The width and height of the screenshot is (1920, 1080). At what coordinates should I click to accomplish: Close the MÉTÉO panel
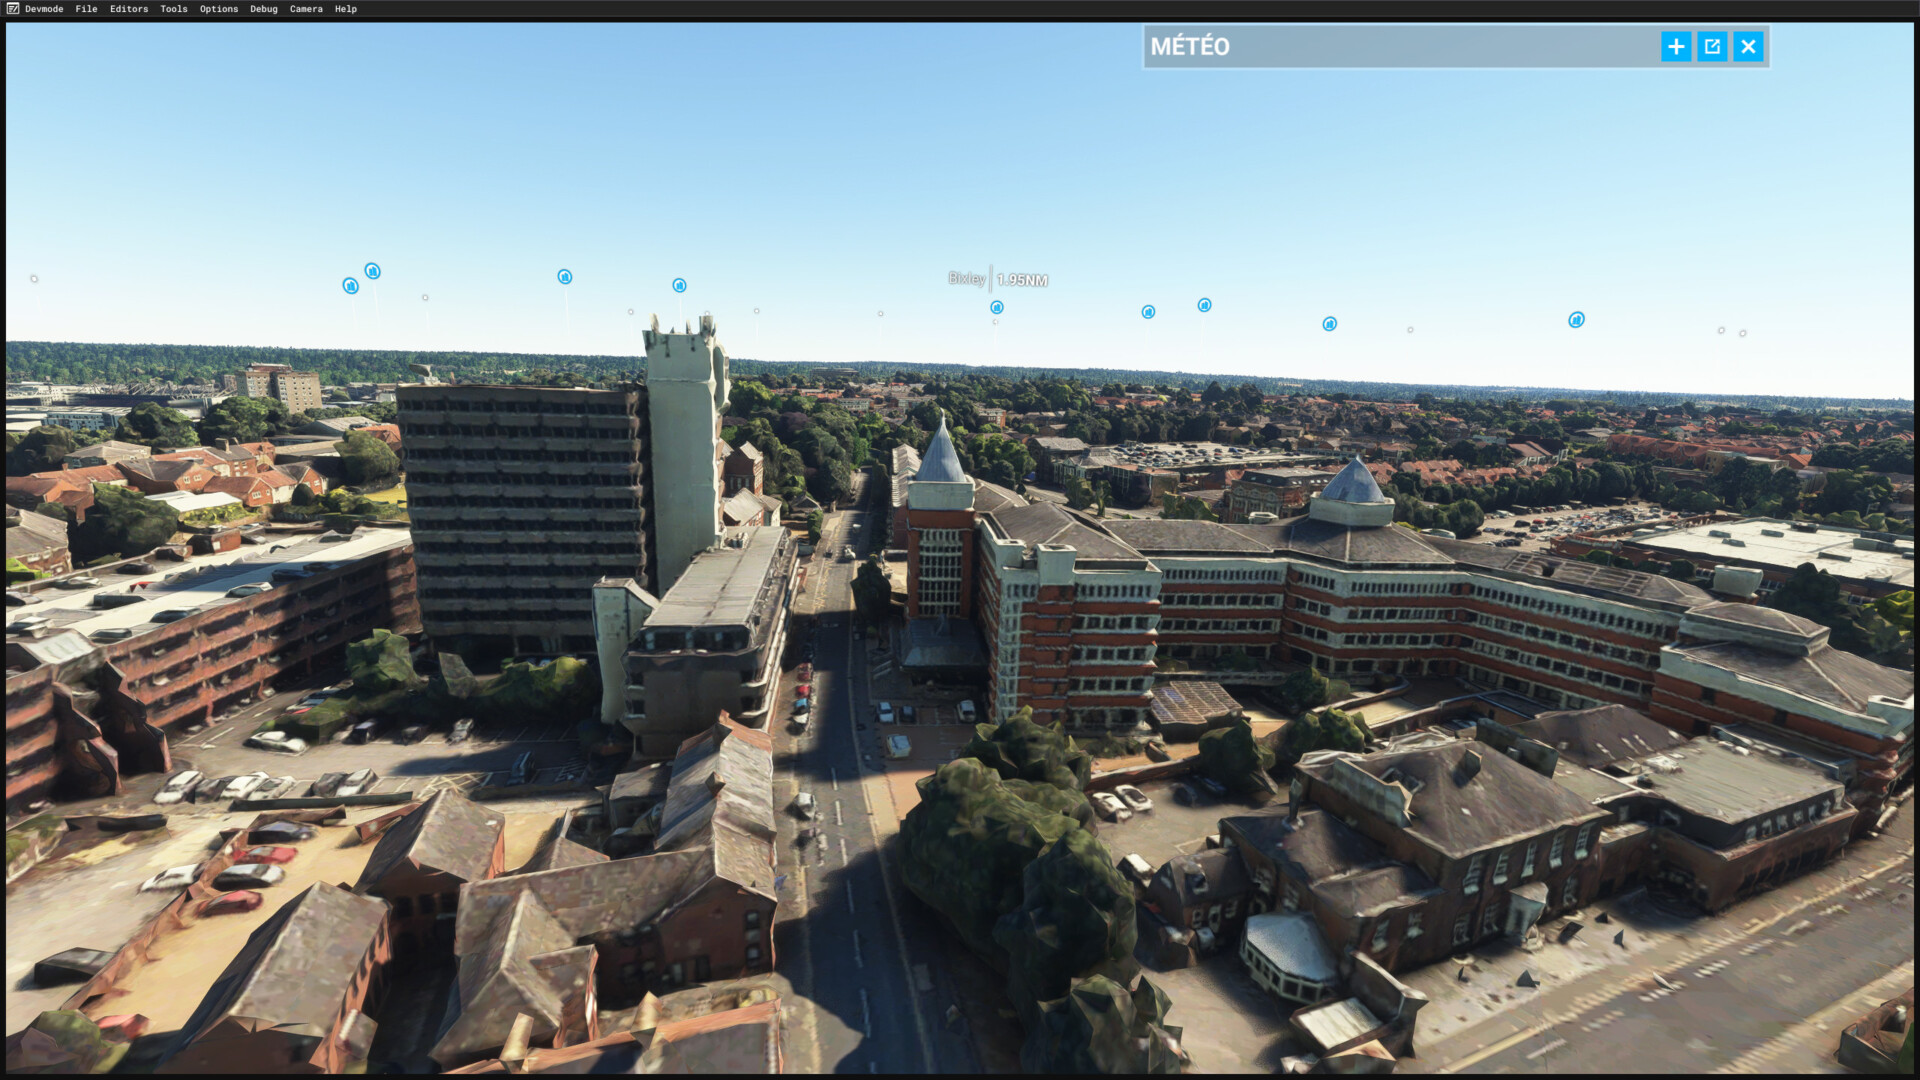tap(1748, 47)
